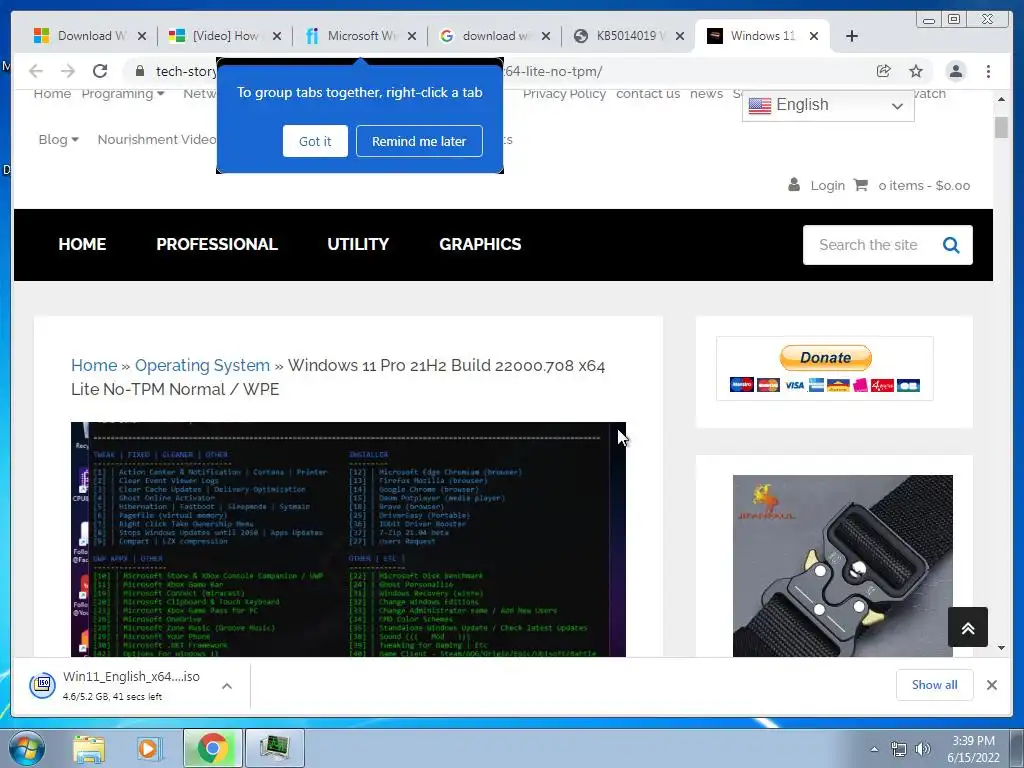Click the site search magnifier icon
This screenshot has width=1024, height=768.
point(952,245)
